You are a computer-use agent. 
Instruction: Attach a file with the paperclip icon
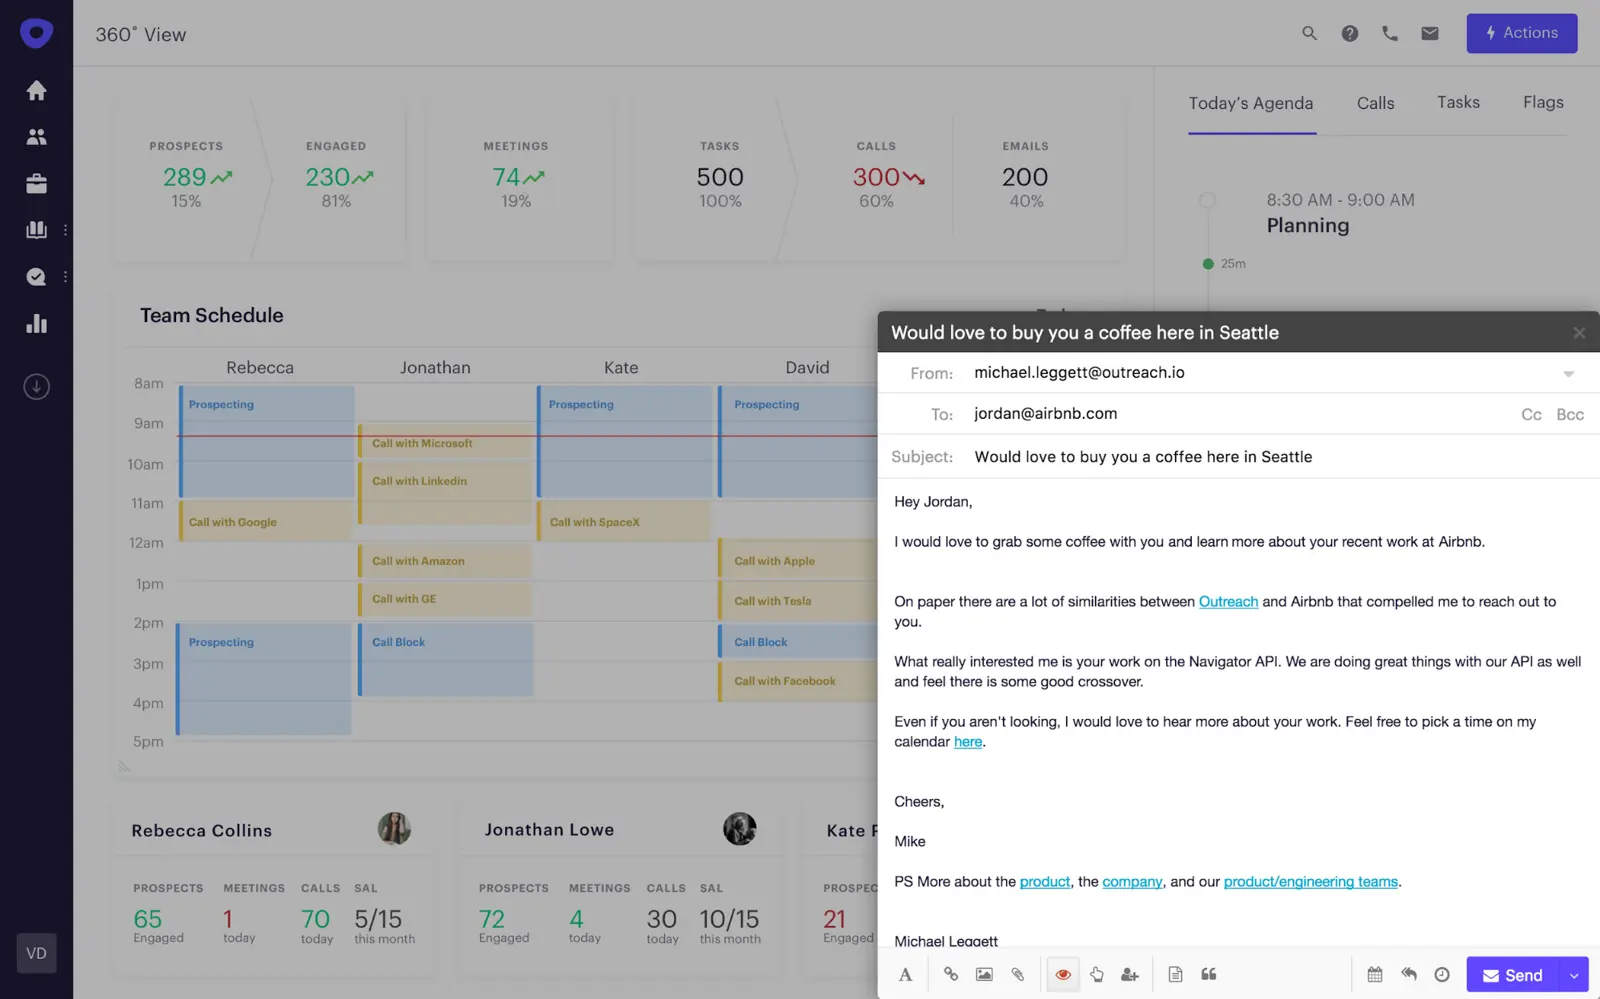(1017, 974)
